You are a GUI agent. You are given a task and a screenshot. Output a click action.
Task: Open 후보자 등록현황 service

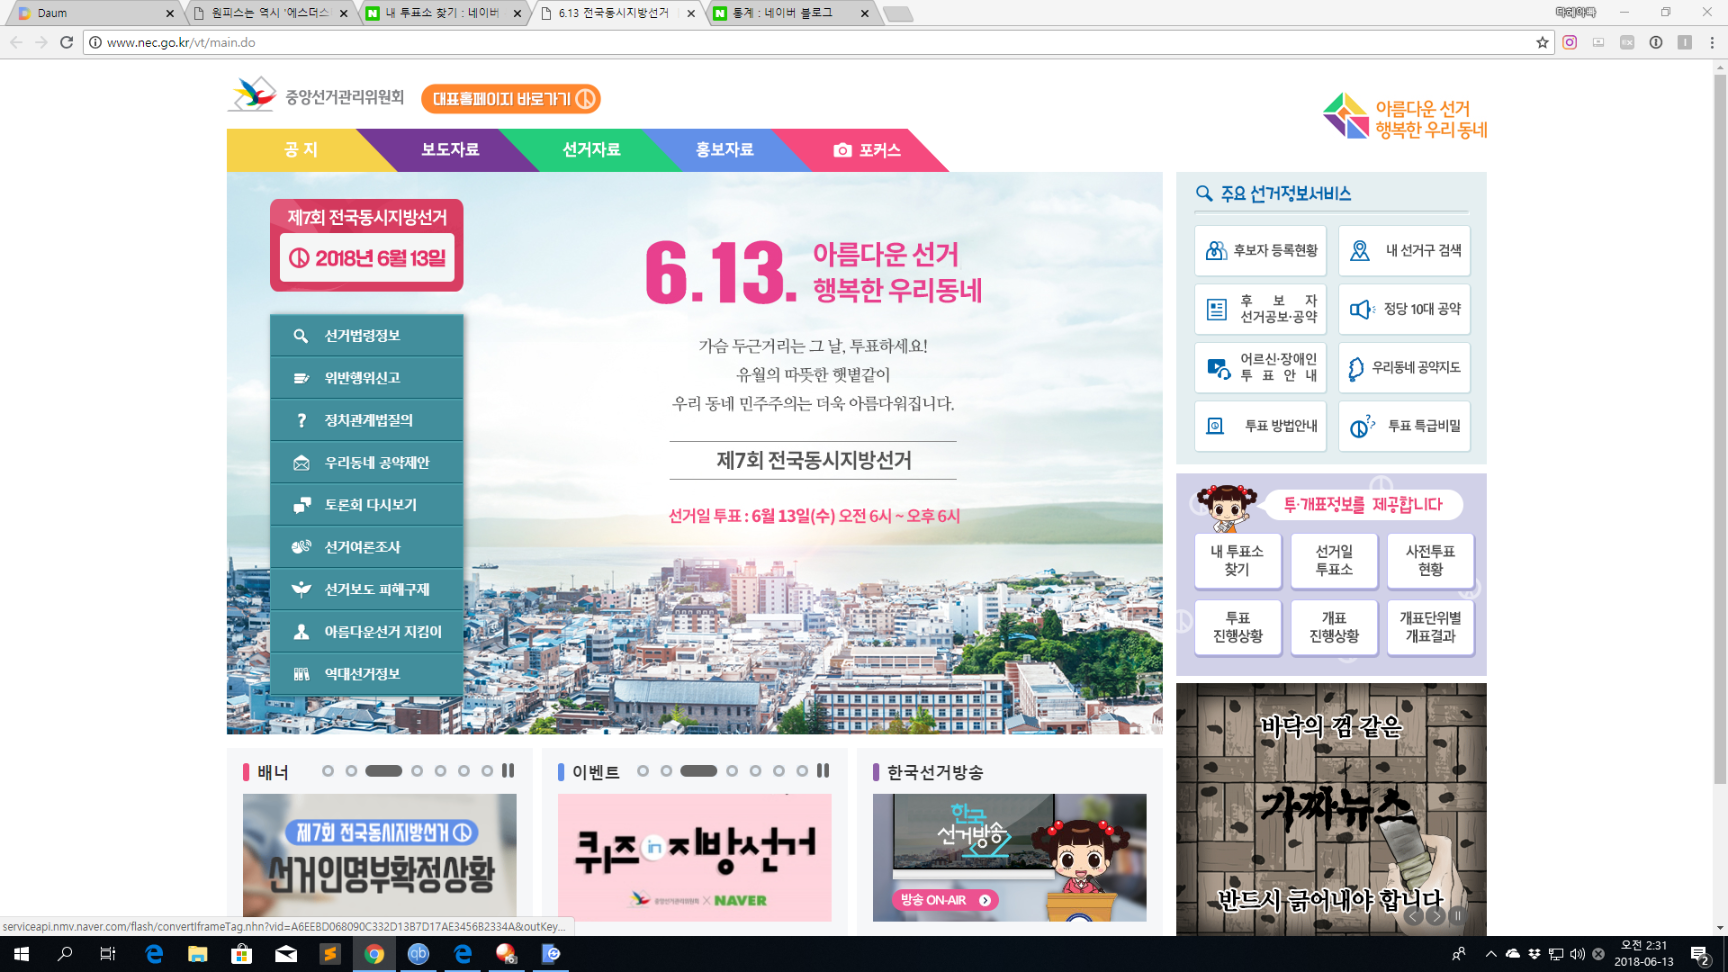coord(1260,251)
